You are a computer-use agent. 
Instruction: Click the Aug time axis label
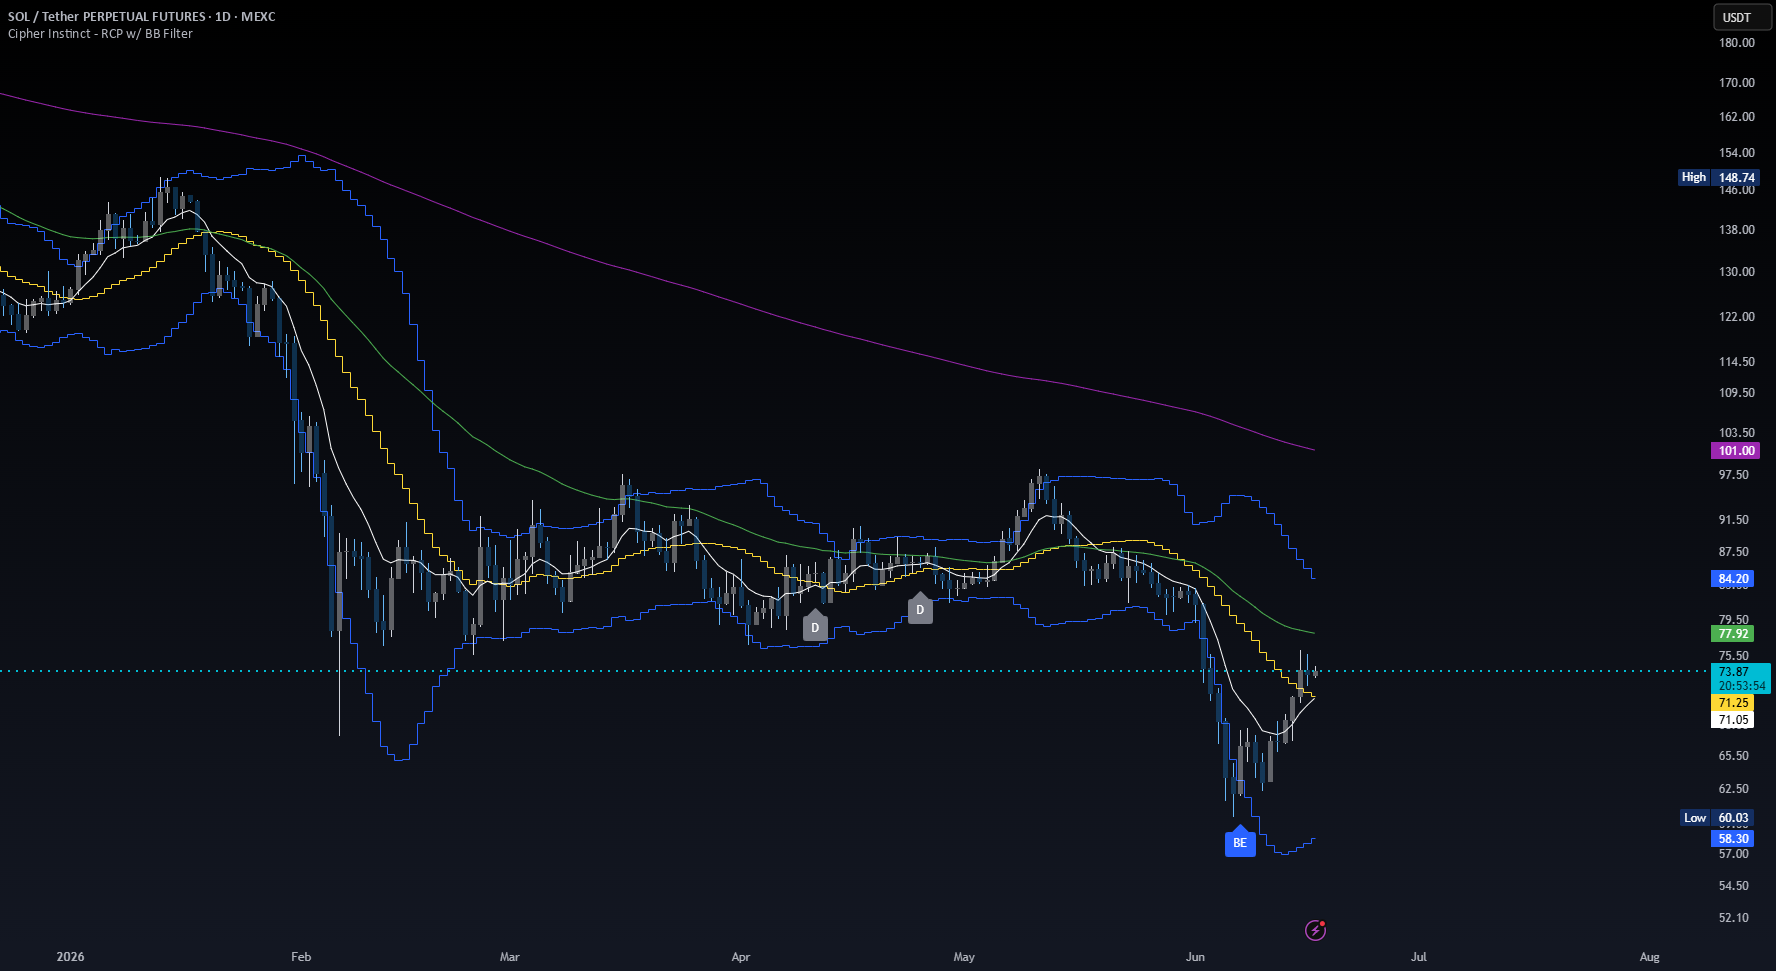coord(1650,956)
